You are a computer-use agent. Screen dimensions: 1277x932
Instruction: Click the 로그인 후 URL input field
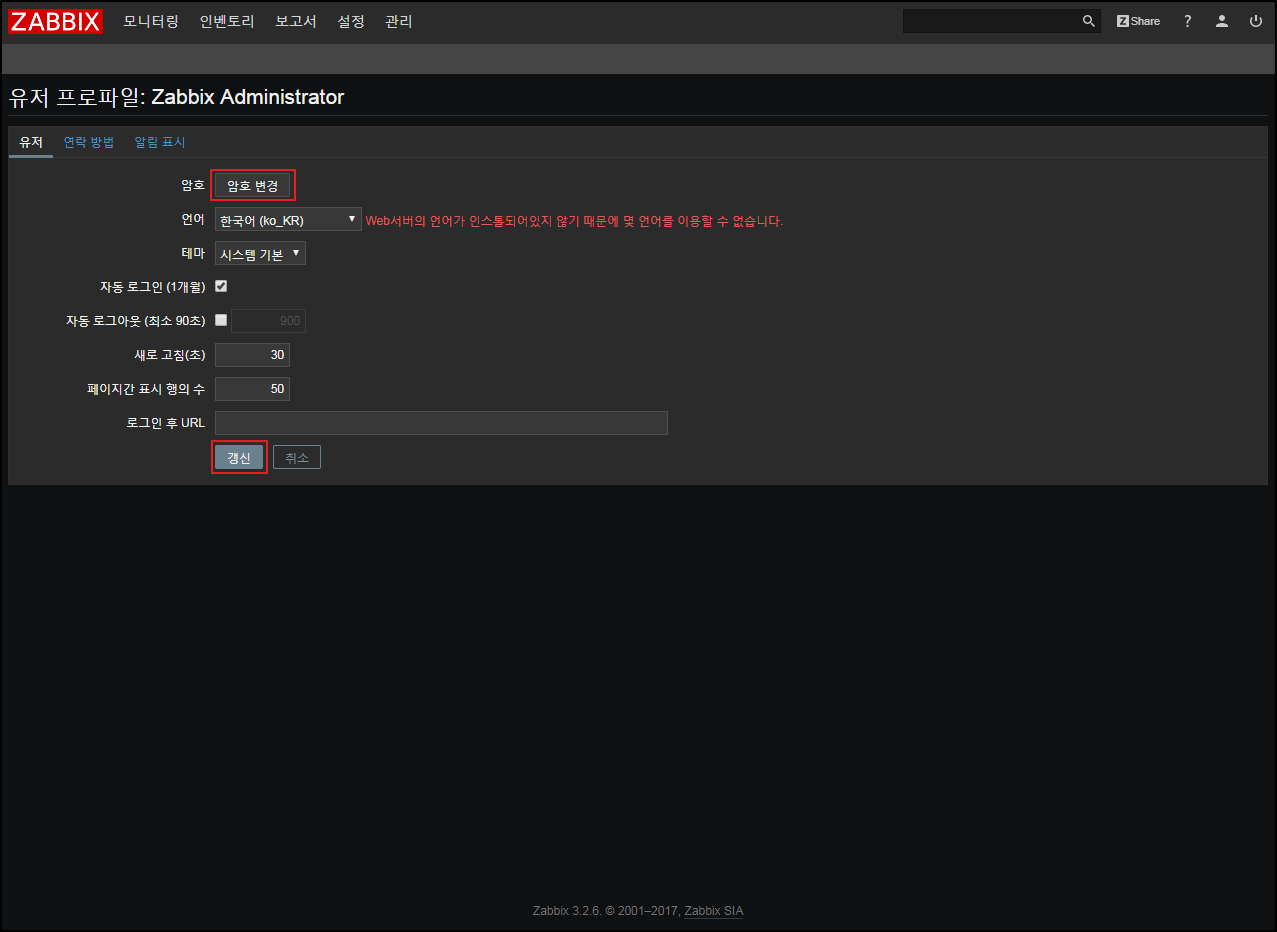[441, 423]
